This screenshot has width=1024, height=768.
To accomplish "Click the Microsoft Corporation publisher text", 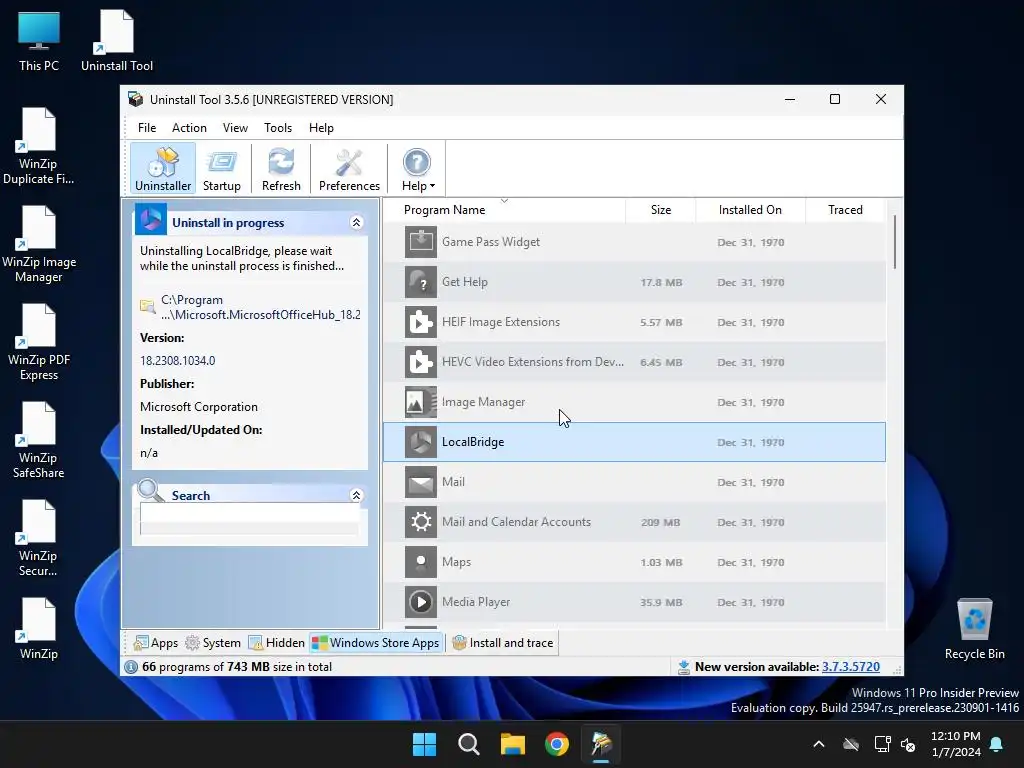I will [199, 406].
